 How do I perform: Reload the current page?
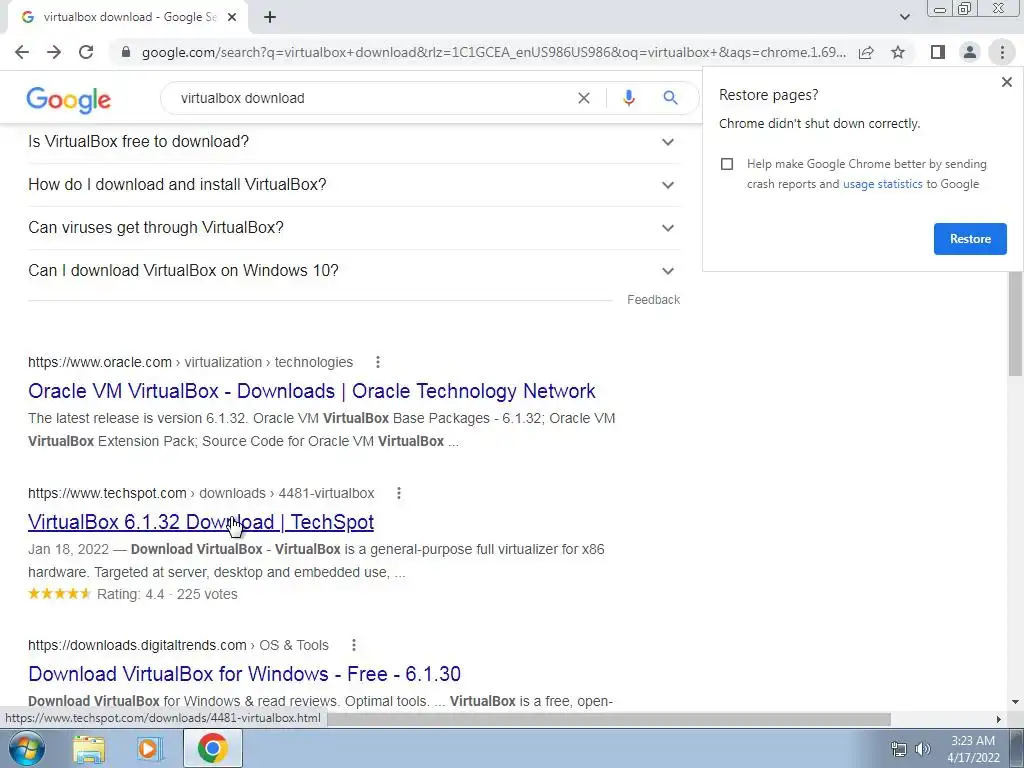(86, 52)
